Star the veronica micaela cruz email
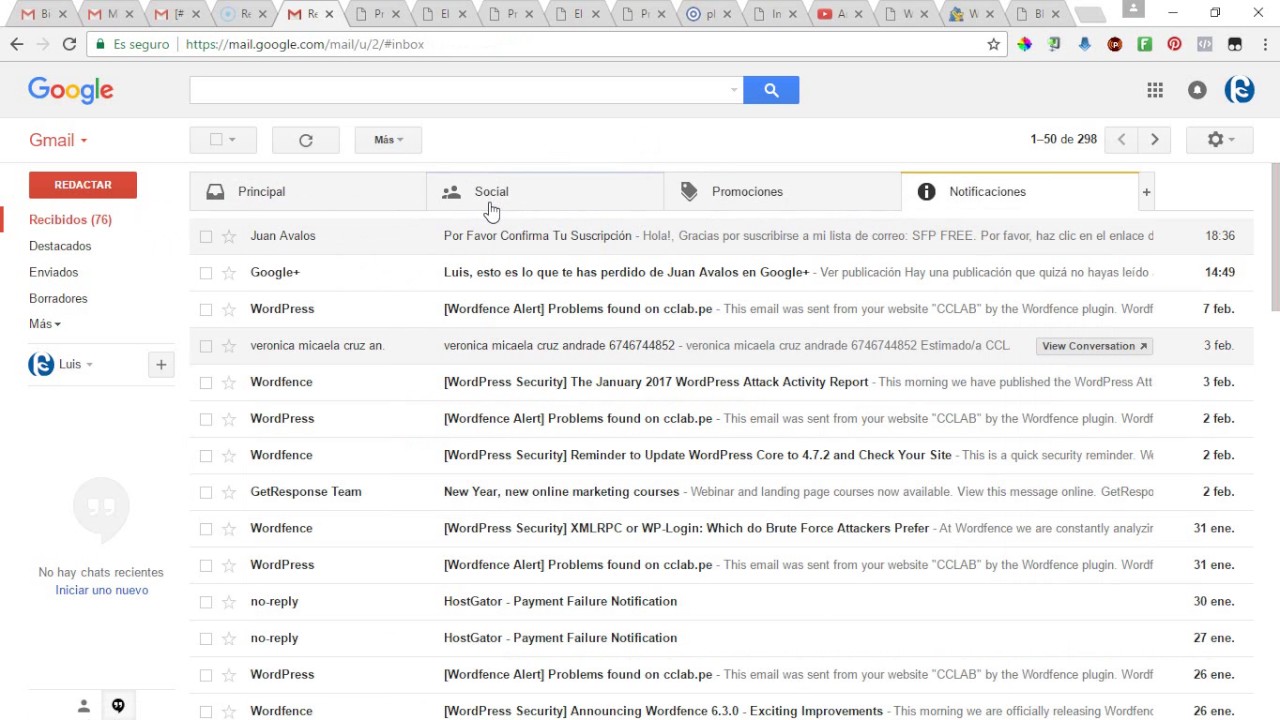Image resolution: width=1280 pixels, height=720 pixels. 229,346
